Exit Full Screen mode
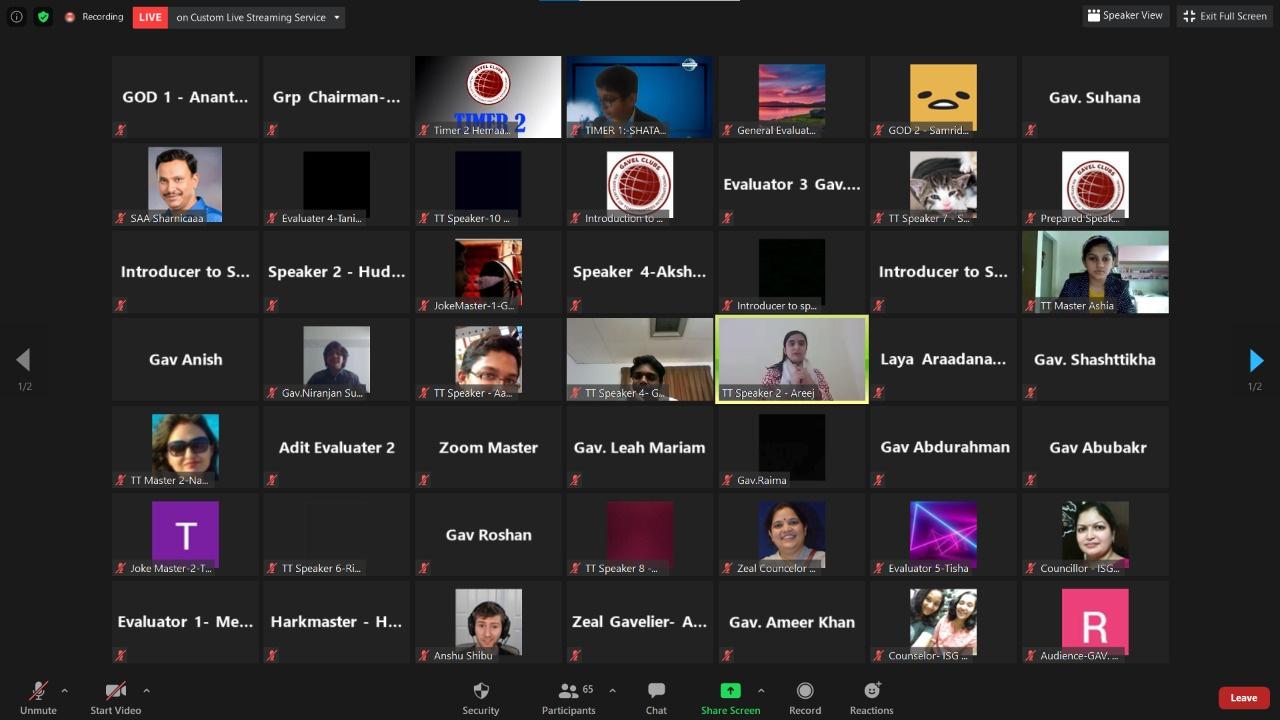The image size is (1280, 720). point(1224,16)
